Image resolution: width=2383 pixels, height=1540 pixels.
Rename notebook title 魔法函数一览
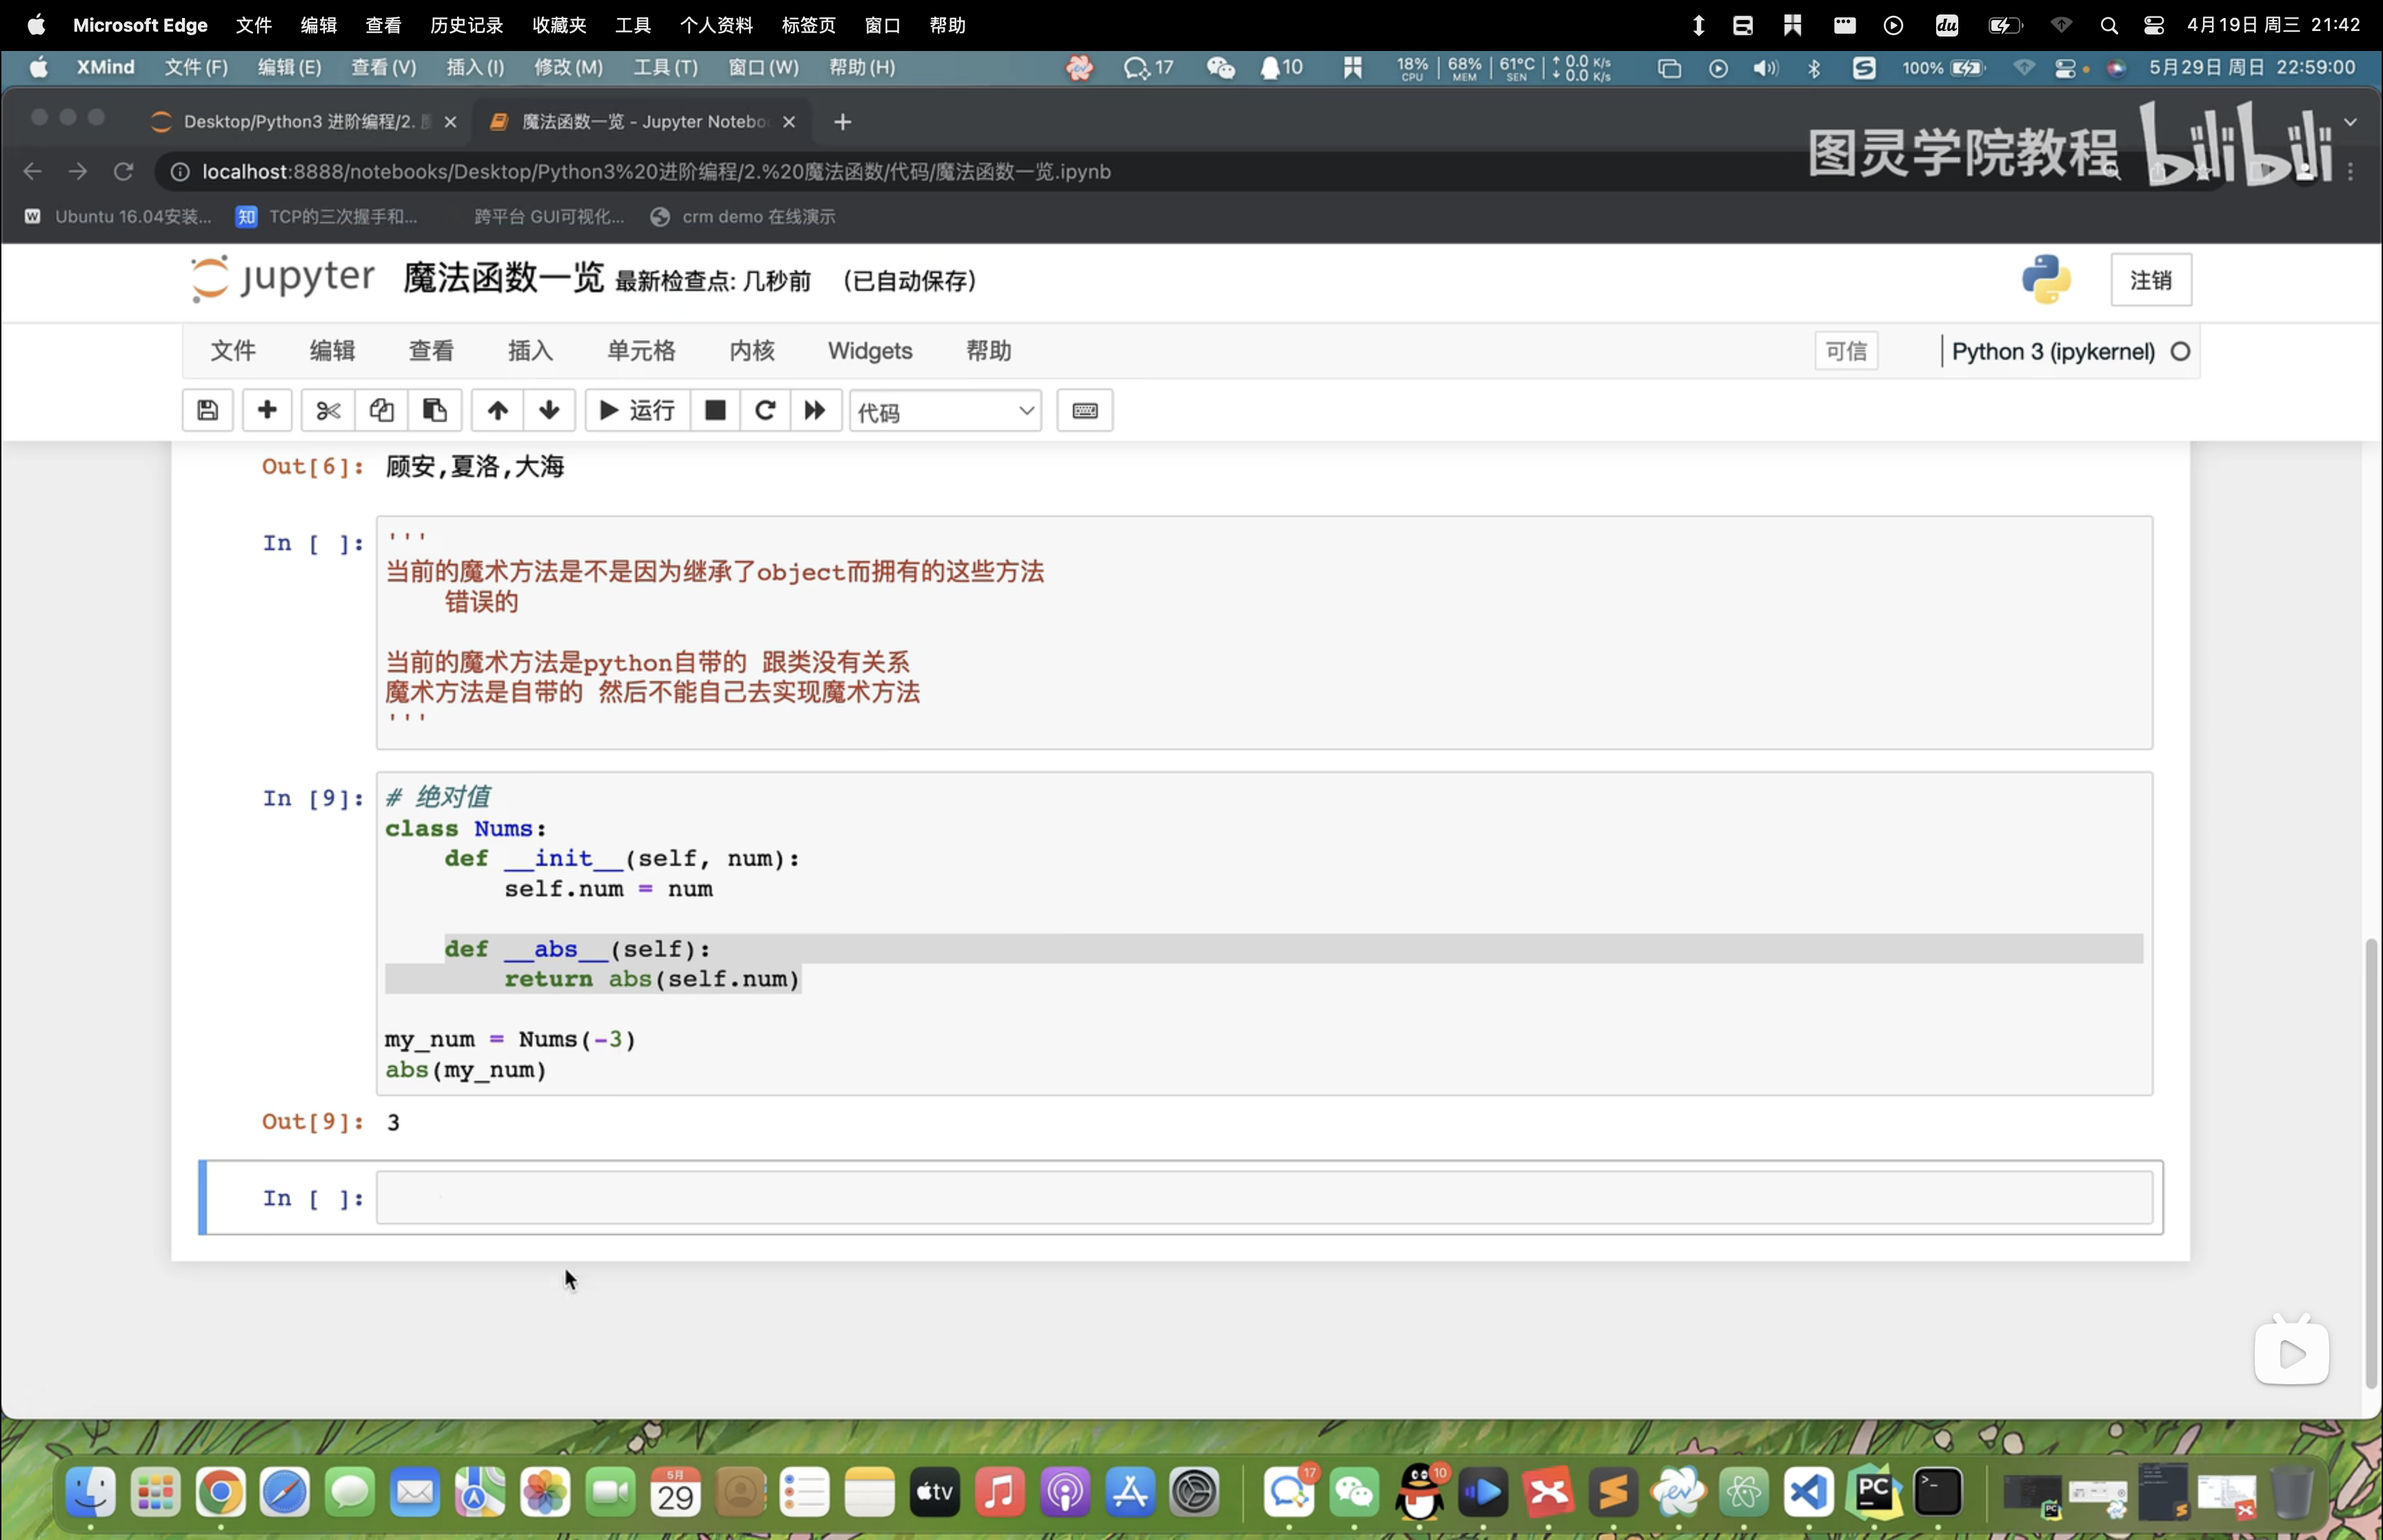click(503, 278)
